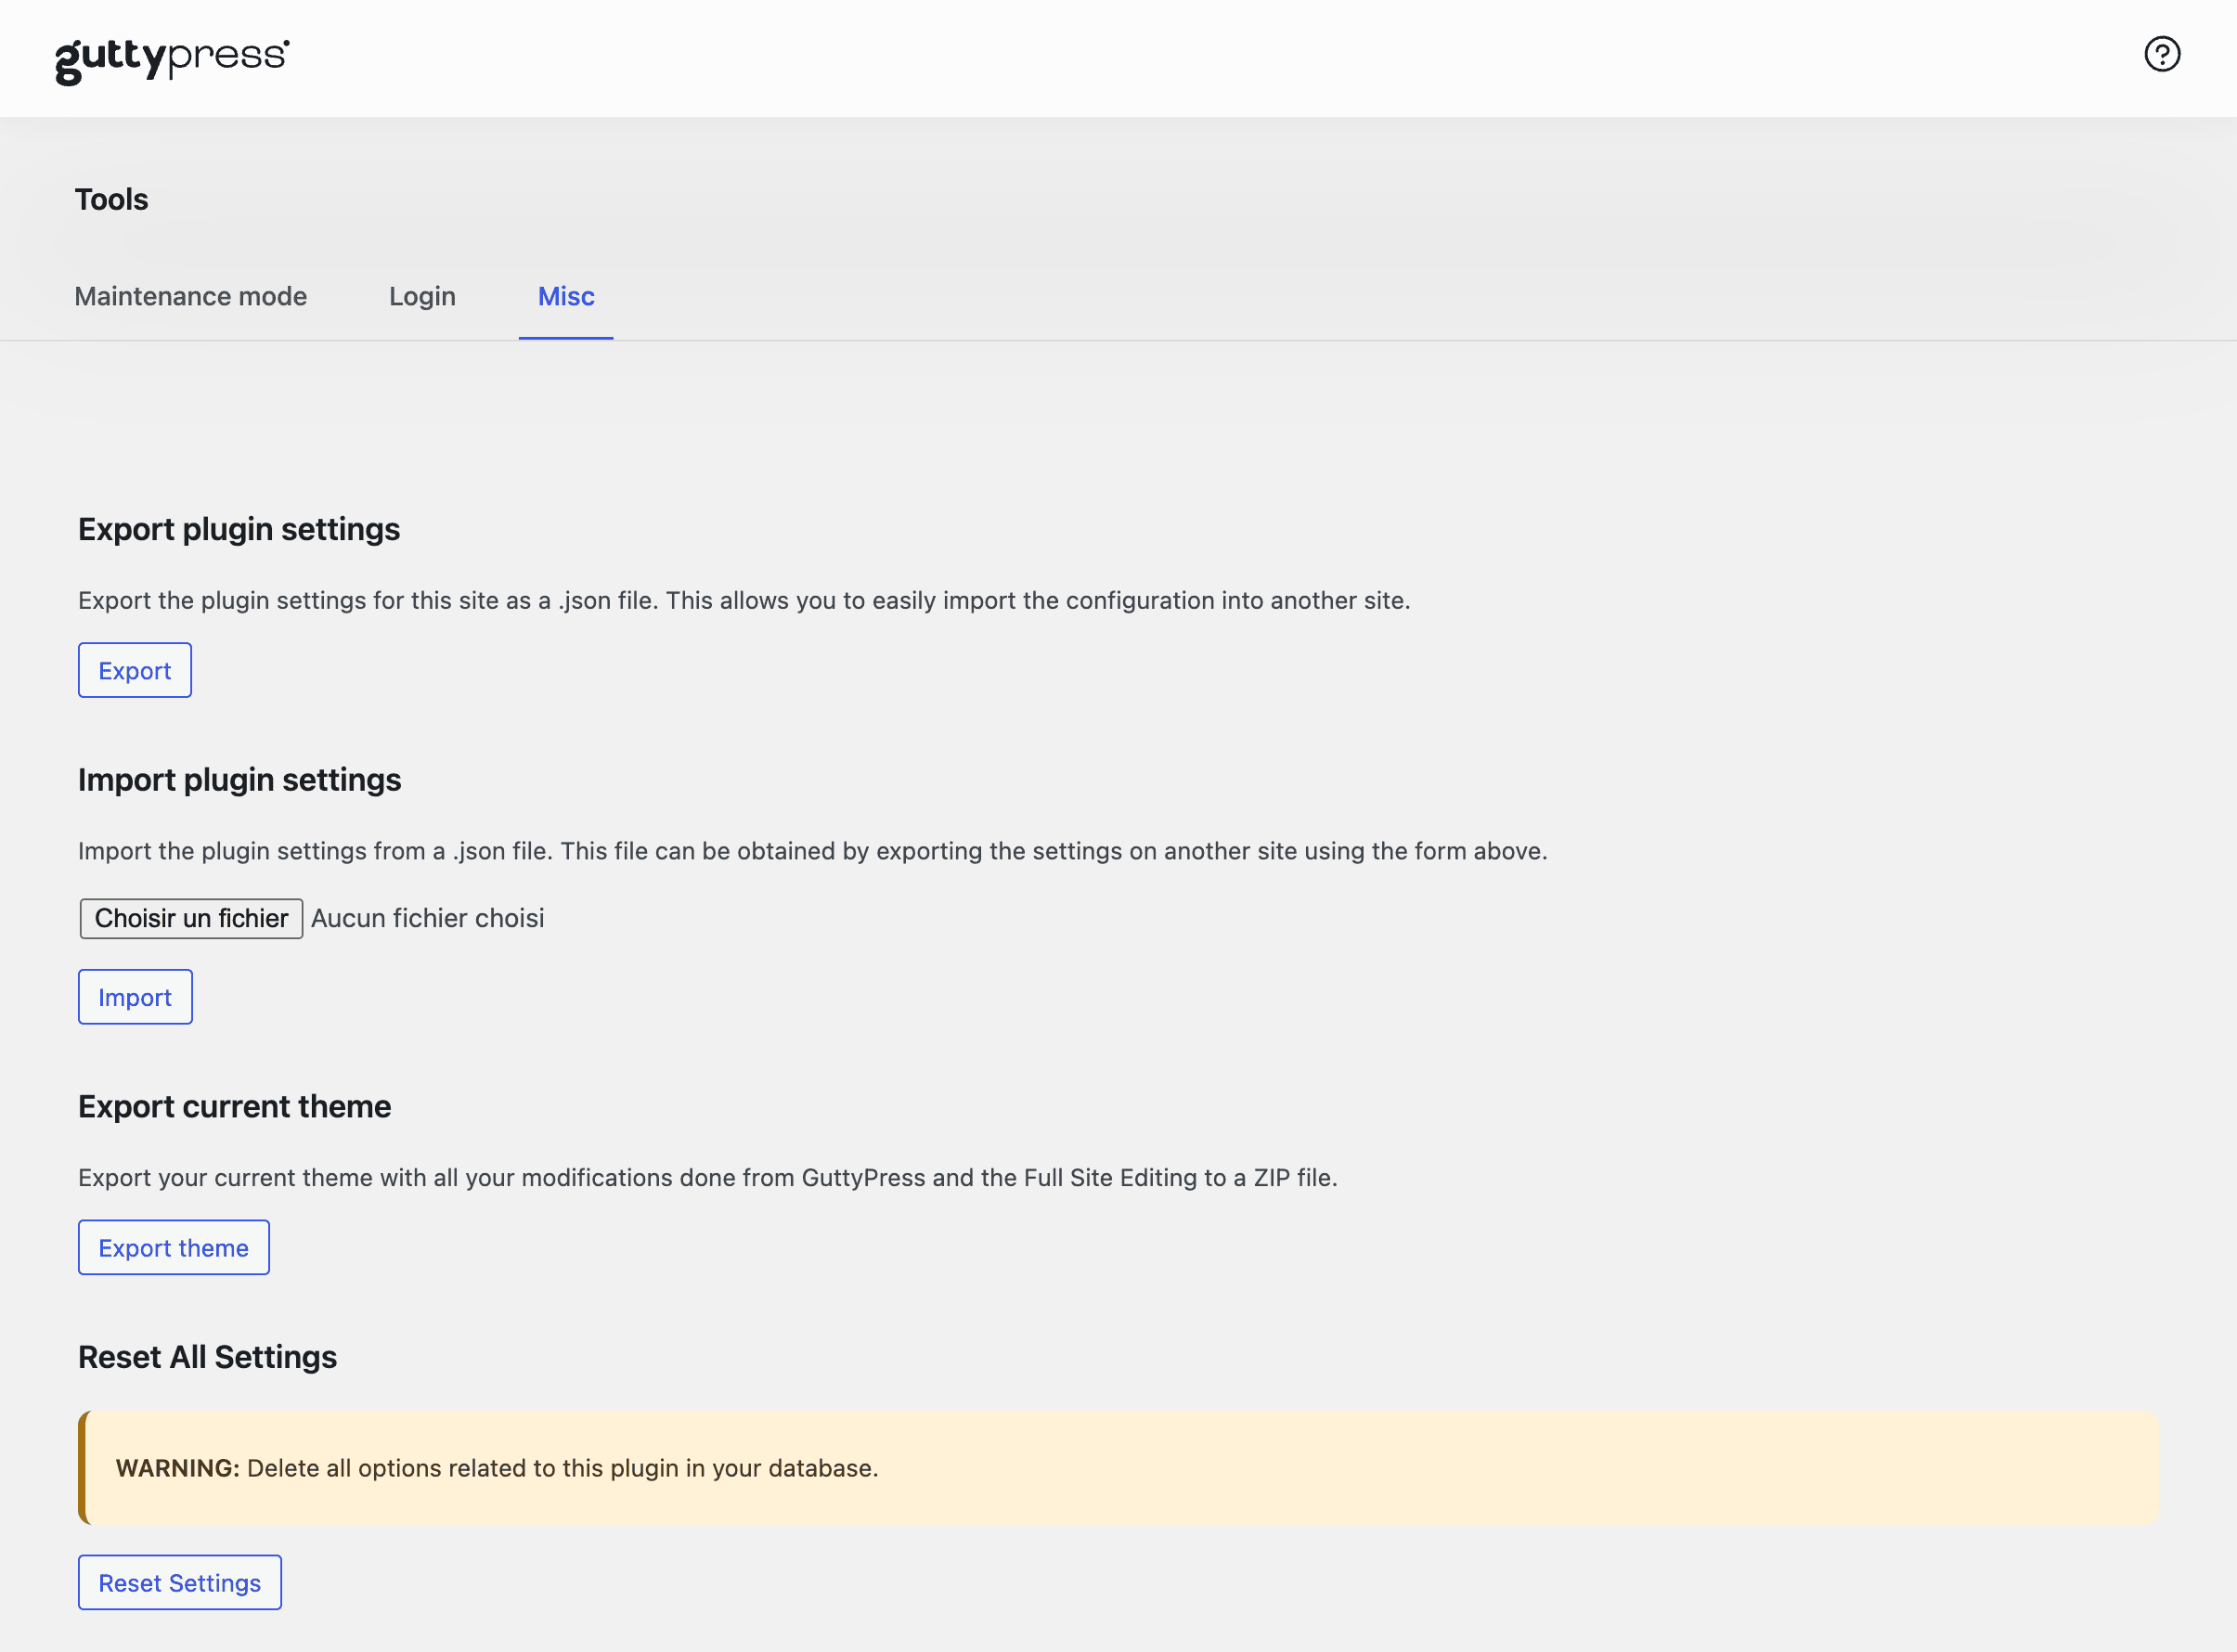The width and height of the screenshot is (2237, 1652).
Task: Click the description about exporting theme to ZIP
Action: pyautogui.click(x=708, y=1178)
